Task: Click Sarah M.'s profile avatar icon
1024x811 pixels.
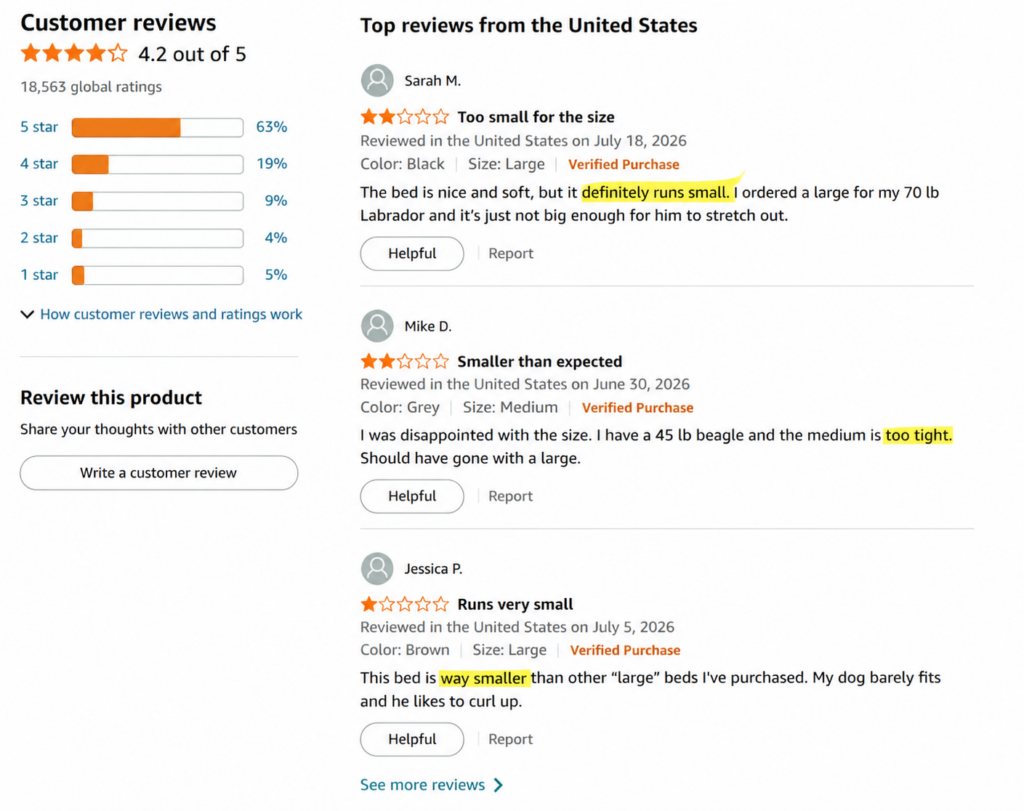Action: pyautogui.click(x=377, y=80)
